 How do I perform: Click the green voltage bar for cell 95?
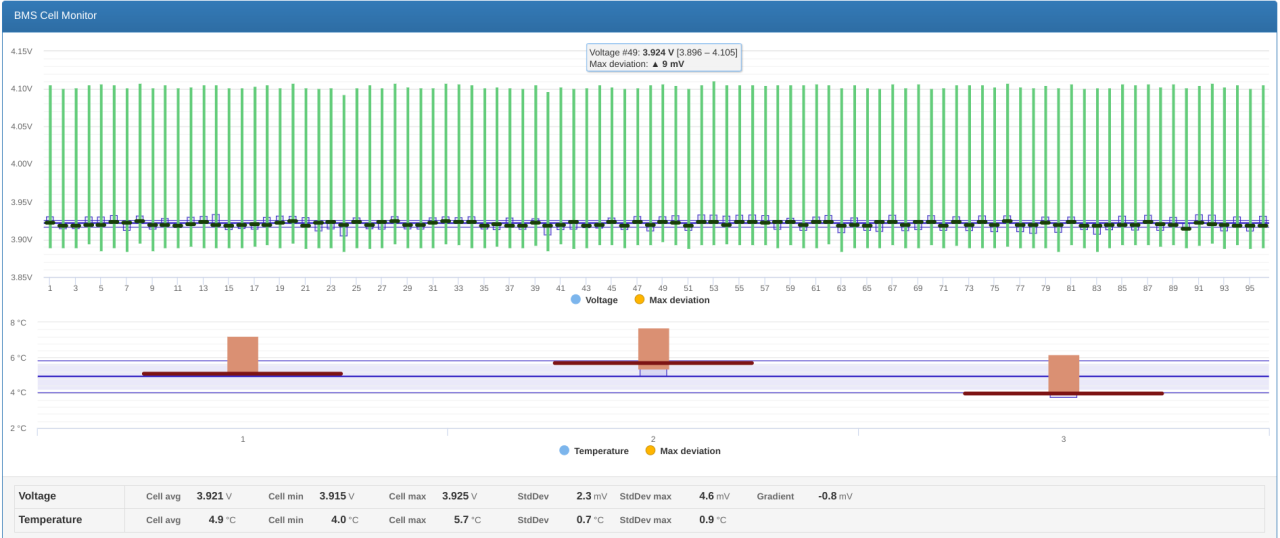pos(1250,150)
